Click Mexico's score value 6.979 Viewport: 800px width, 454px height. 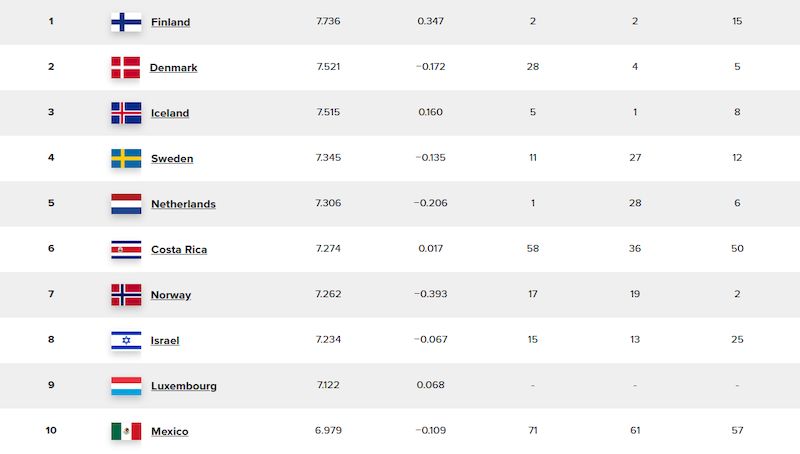328,431
